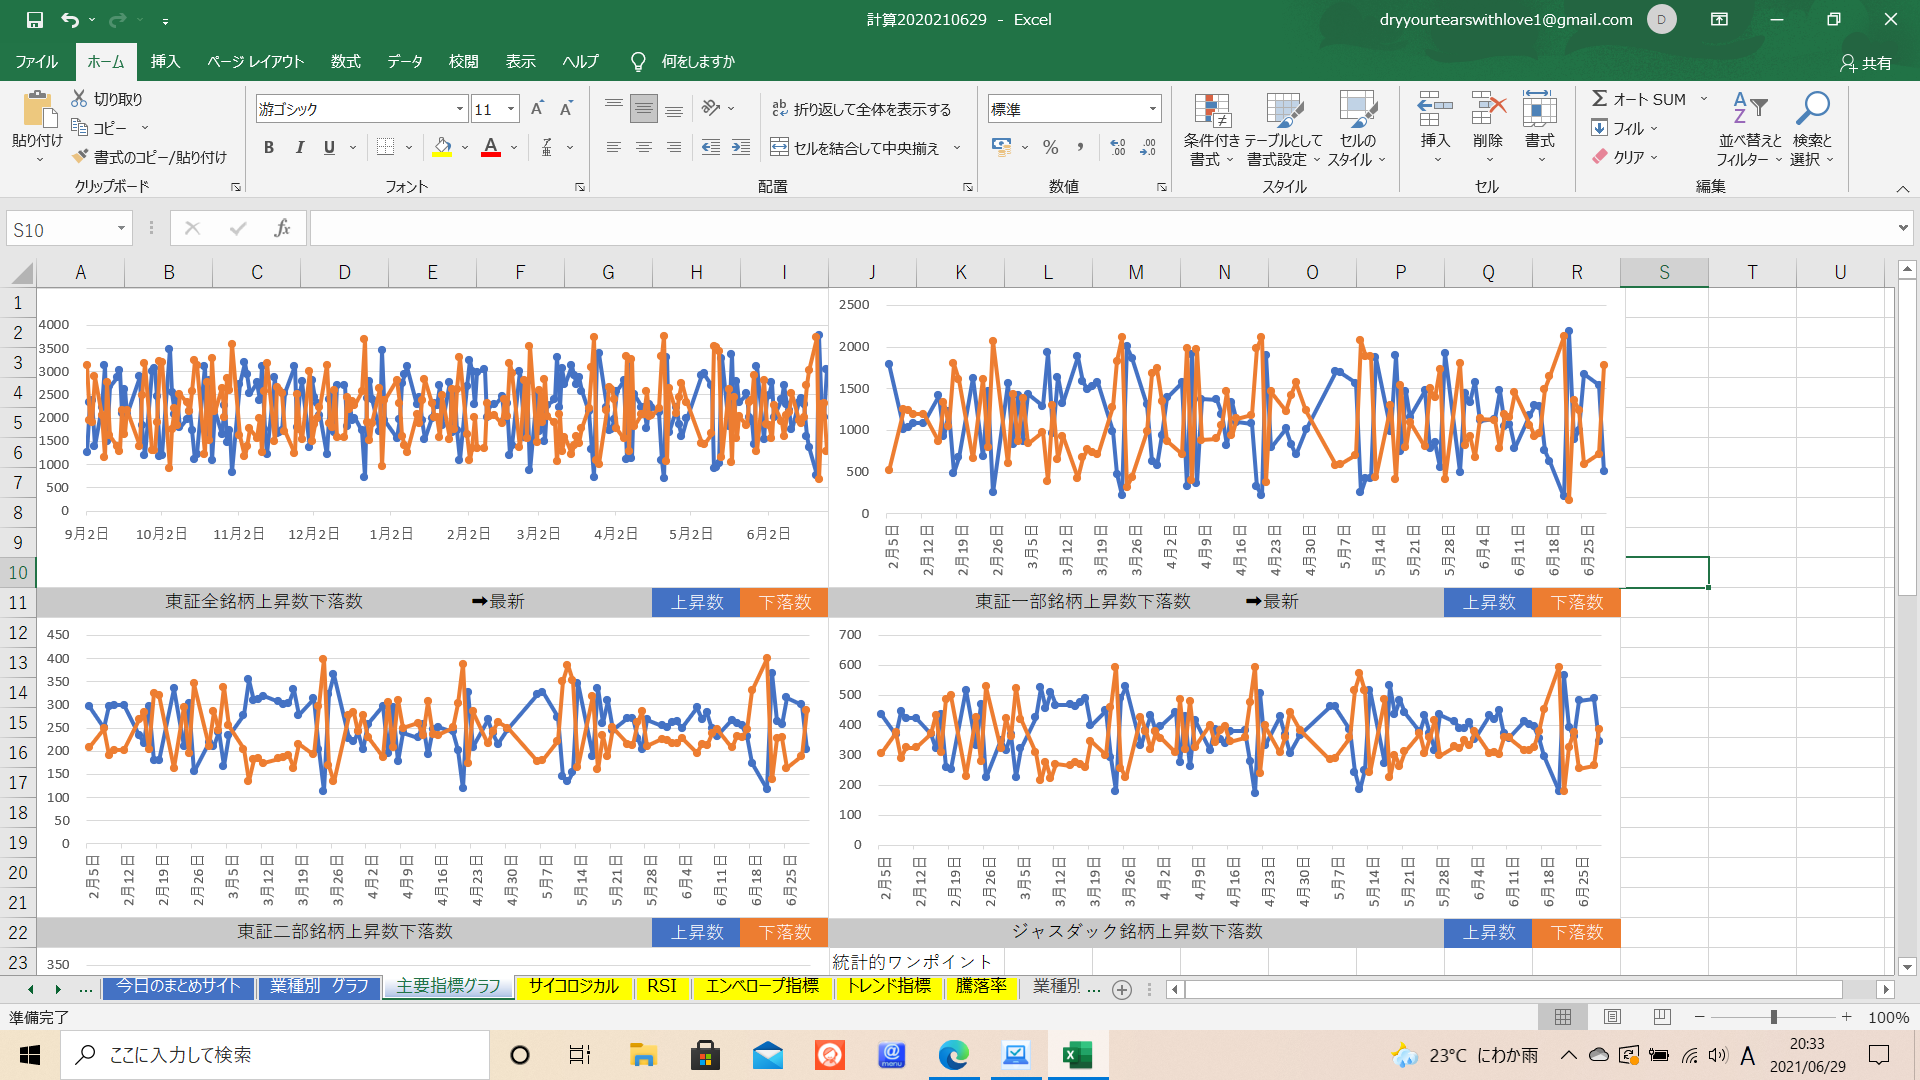Image resolution: width=1920 pixels, height=1080 pixels.
Task: Switch to the RSI sheet tab
Action: click(x=661, y=986)
